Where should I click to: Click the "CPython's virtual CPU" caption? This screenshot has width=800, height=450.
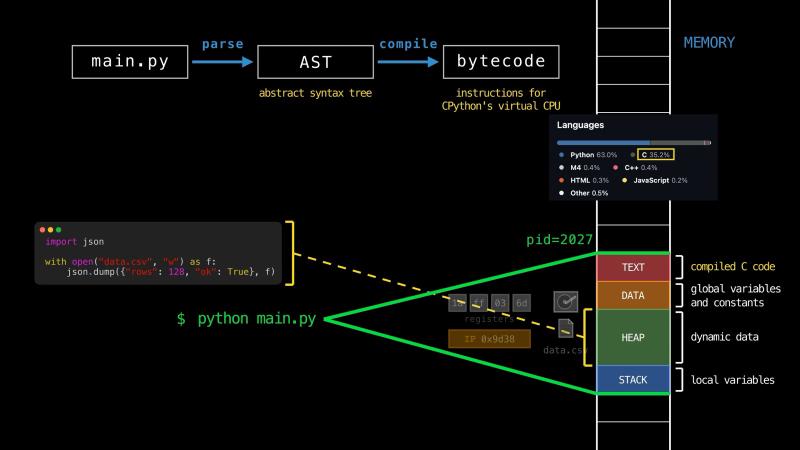pyautogui.click(x=501, y=106)
